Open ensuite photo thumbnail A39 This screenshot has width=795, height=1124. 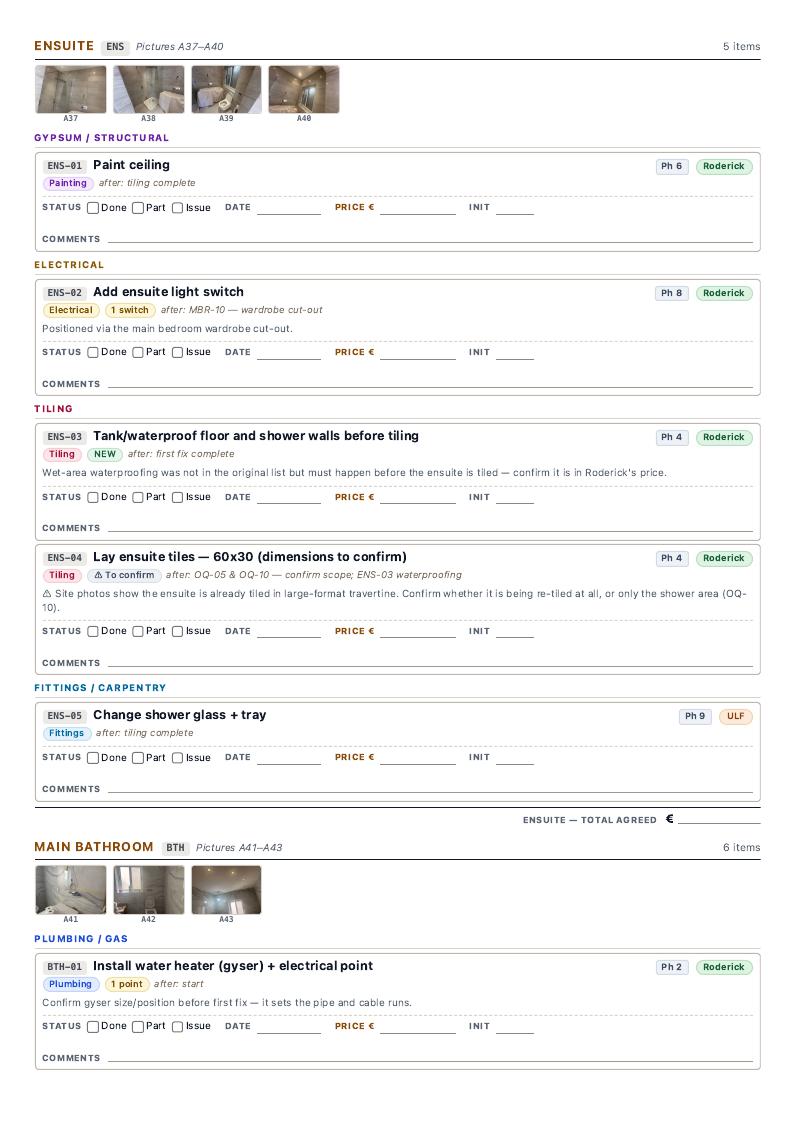[226, 90]
